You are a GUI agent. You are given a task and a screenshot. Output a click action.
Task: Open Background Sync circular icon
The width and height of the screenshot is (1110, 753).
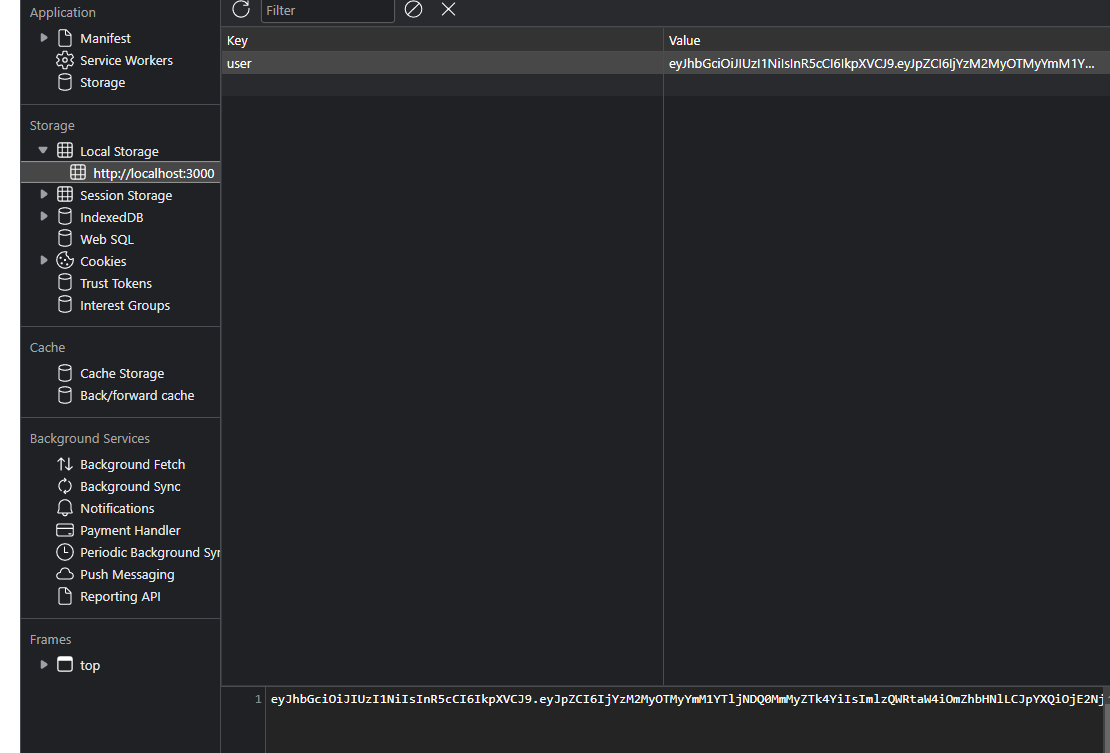pyautogui.click(x=64, y=486)
